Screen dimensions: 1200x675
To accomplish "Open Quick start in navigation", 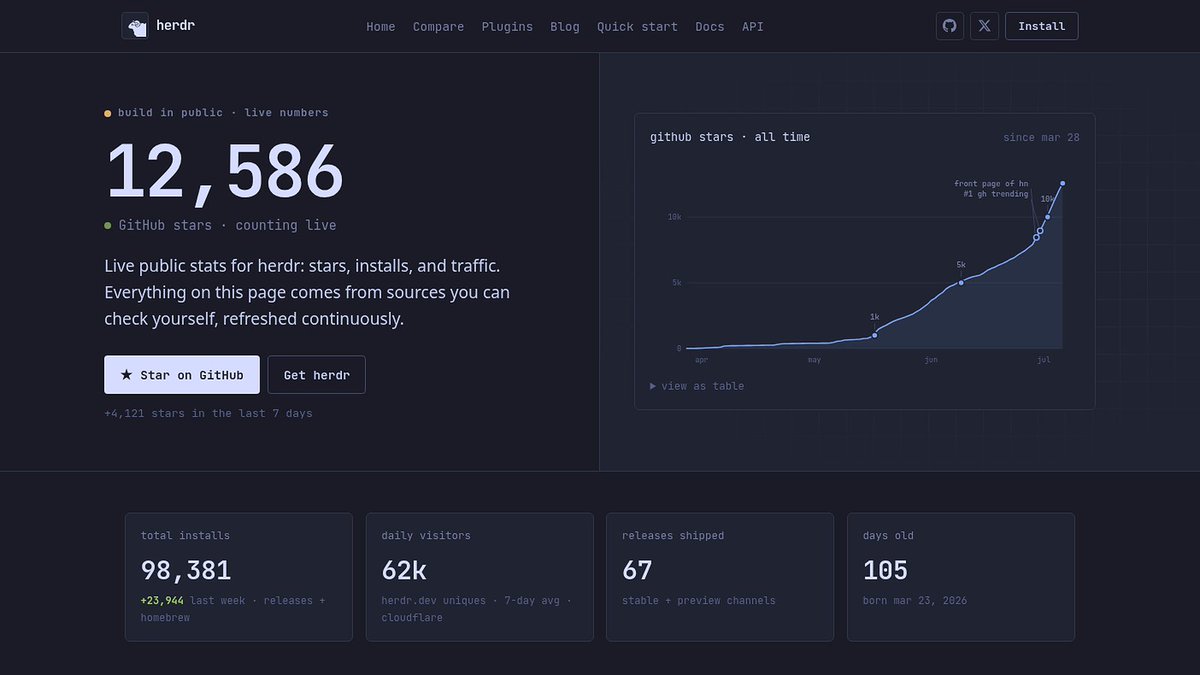I will (x=637, y=27).
